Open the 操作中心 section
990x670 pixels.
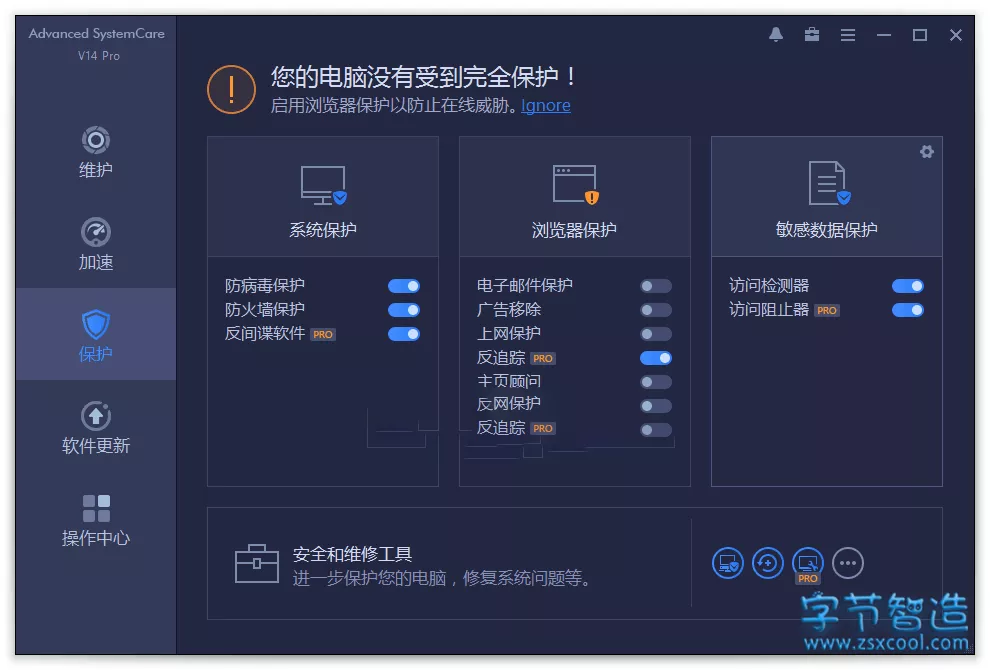pyautogui.click(x=95, y=520)
